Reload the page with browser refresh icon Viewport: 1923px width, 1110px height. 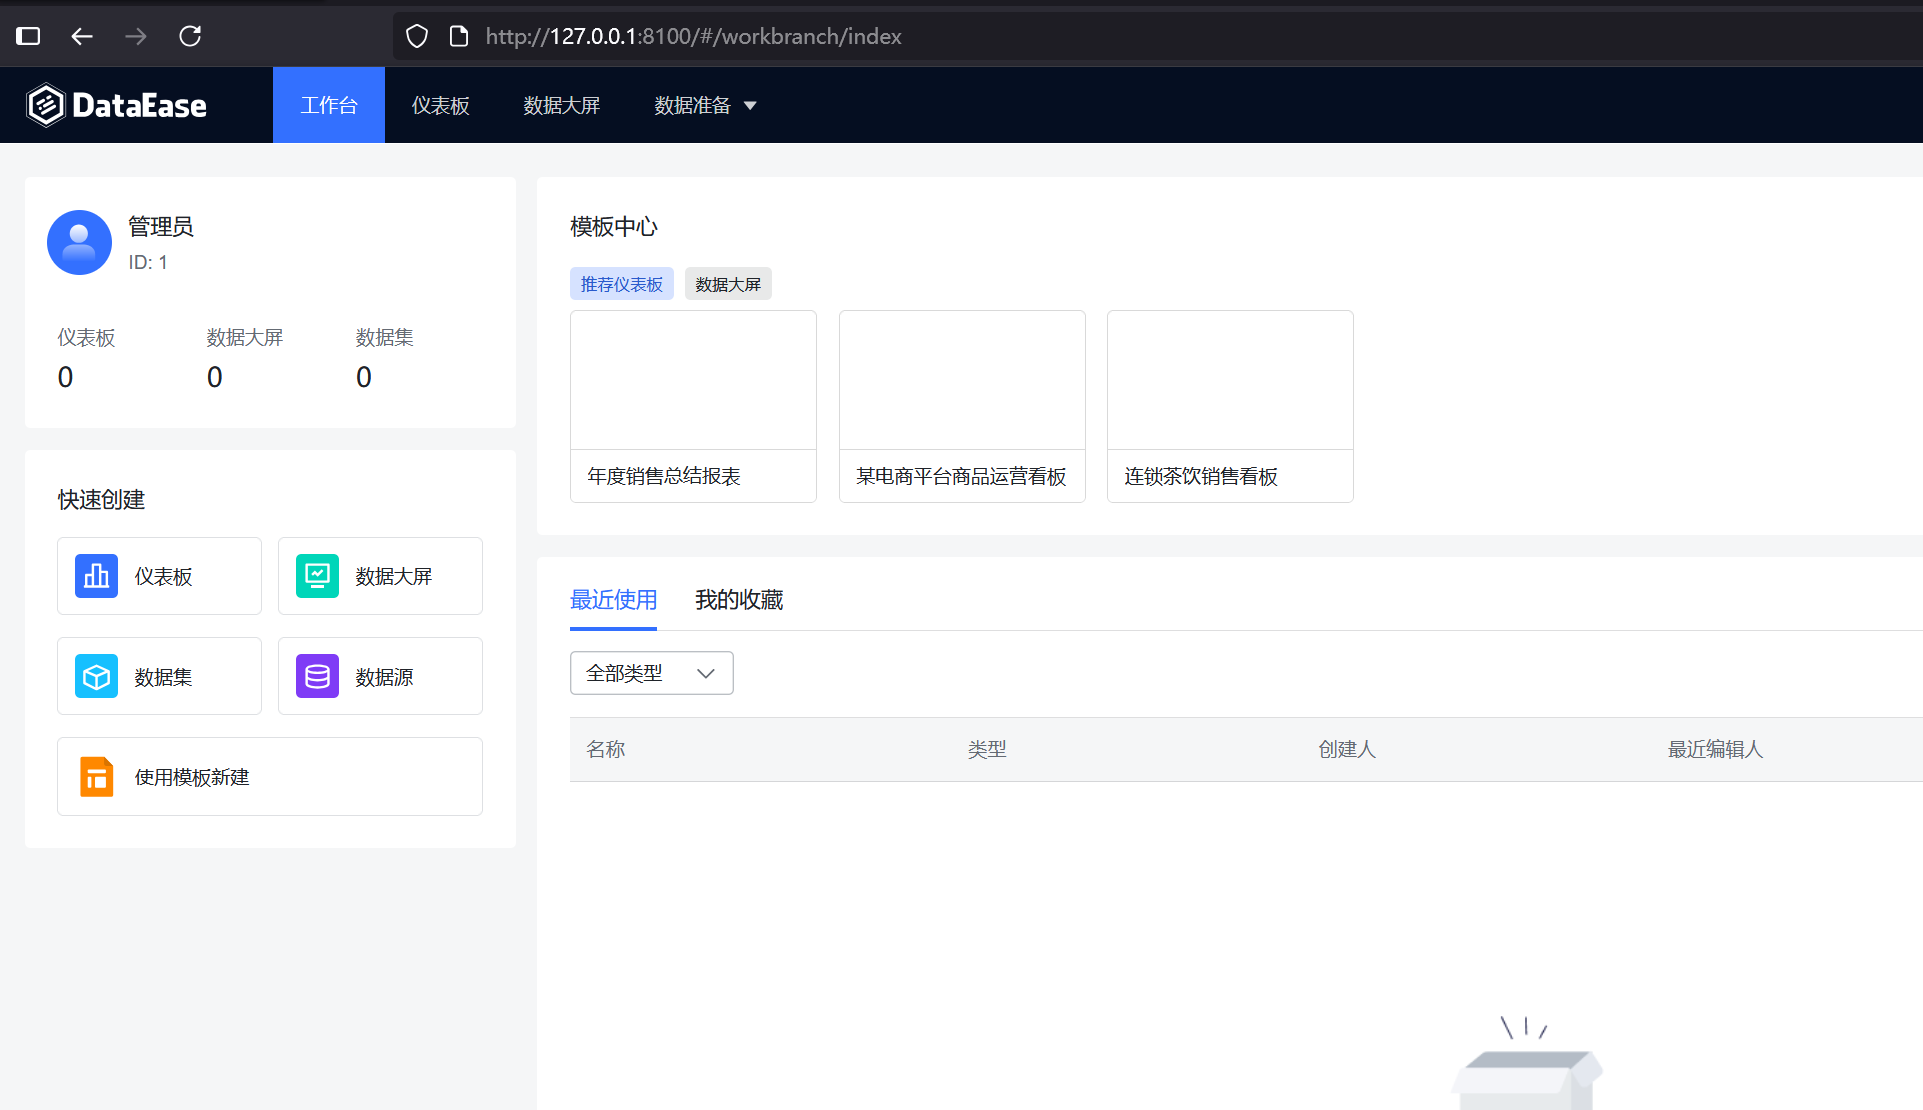[x=190, y=36]
